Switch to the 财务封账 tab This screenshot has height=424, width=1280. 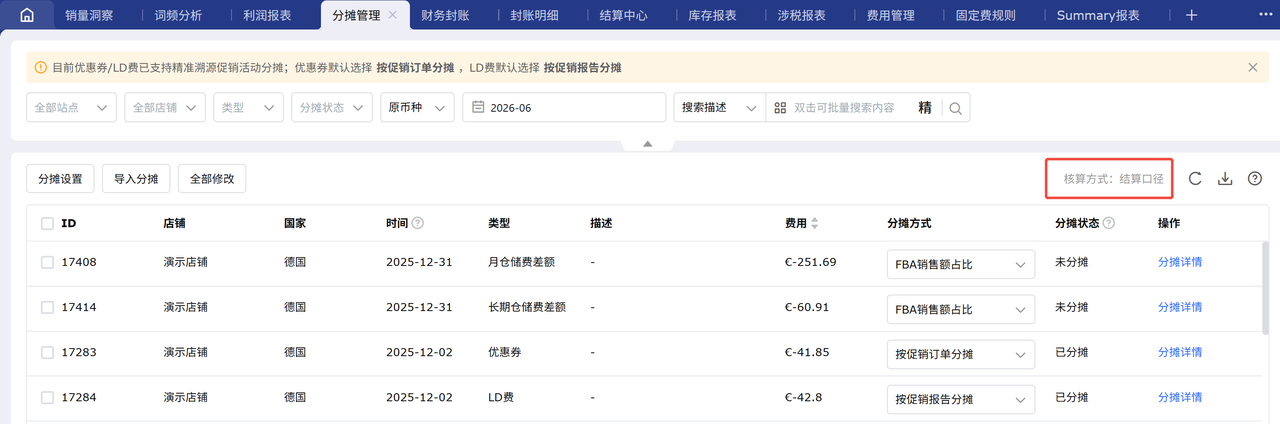click(x=446, y=15)
